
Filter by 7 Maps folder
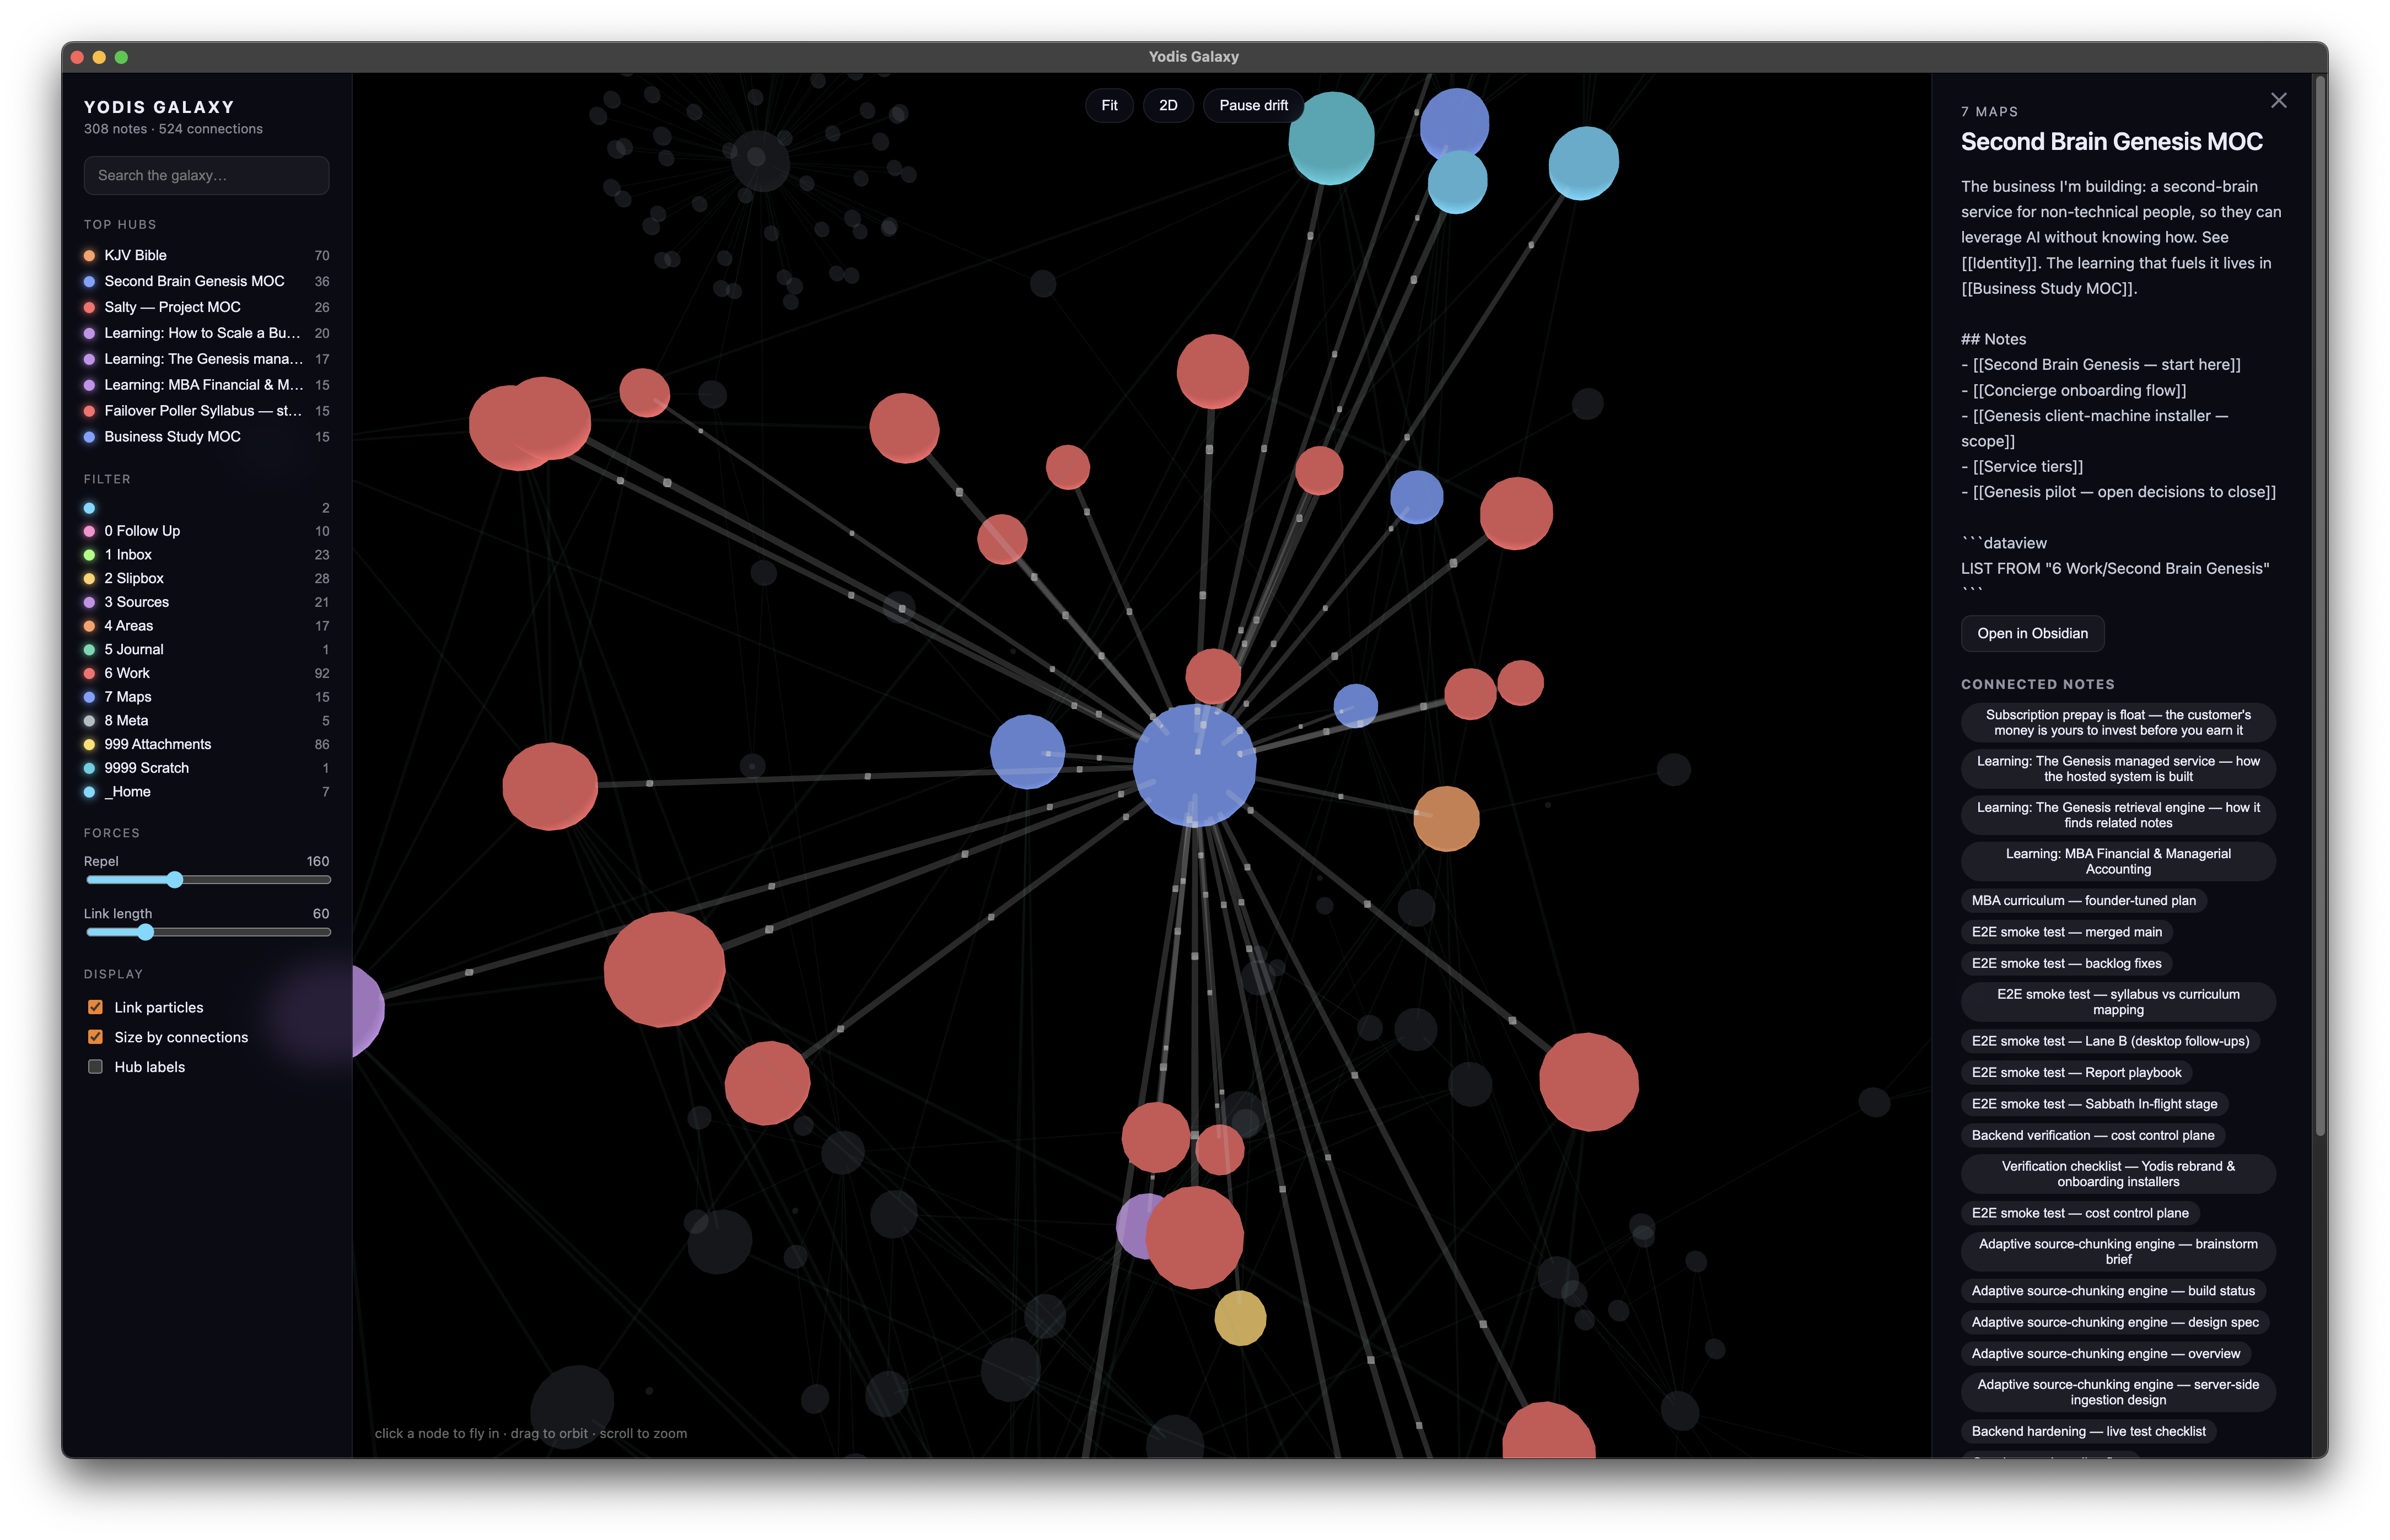[x=206, y=697]
